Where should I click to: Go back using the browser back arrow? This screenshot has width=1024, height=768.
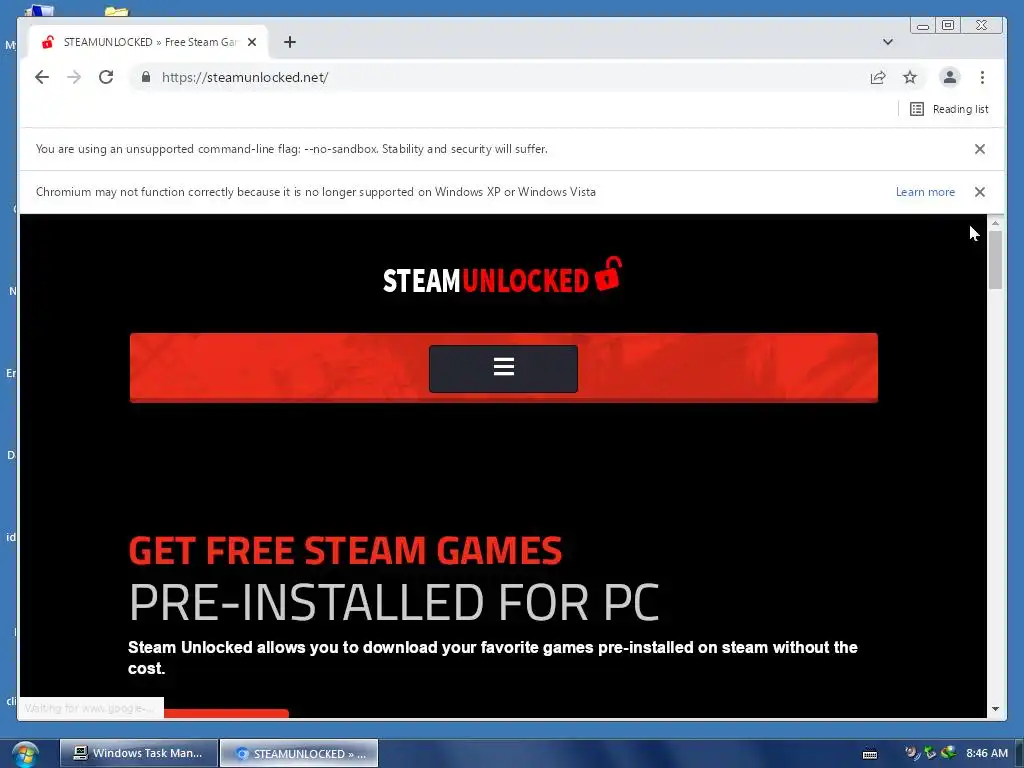[x=42, y=77]
